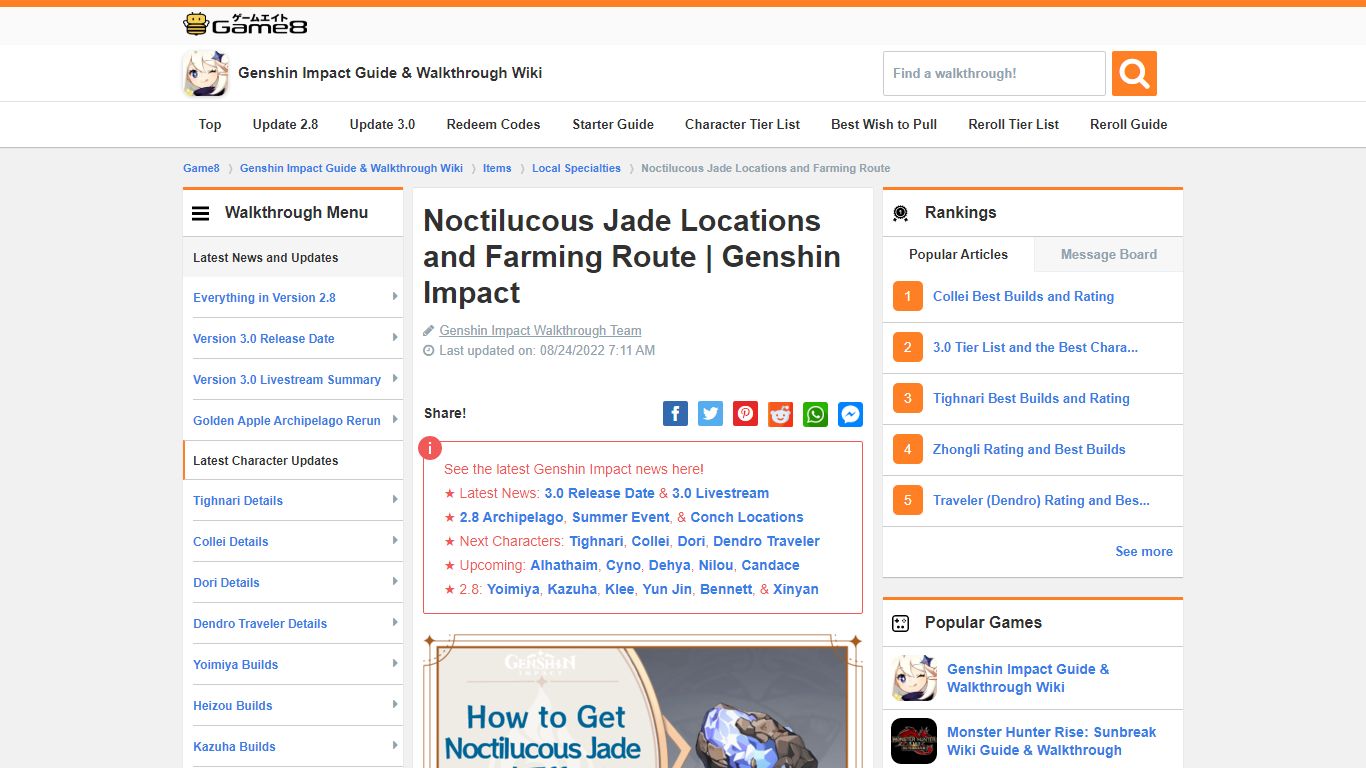Click the Noctilucous Jade banner image
This screenshot has height=768, width=1366.
click(x=643, y=702)
